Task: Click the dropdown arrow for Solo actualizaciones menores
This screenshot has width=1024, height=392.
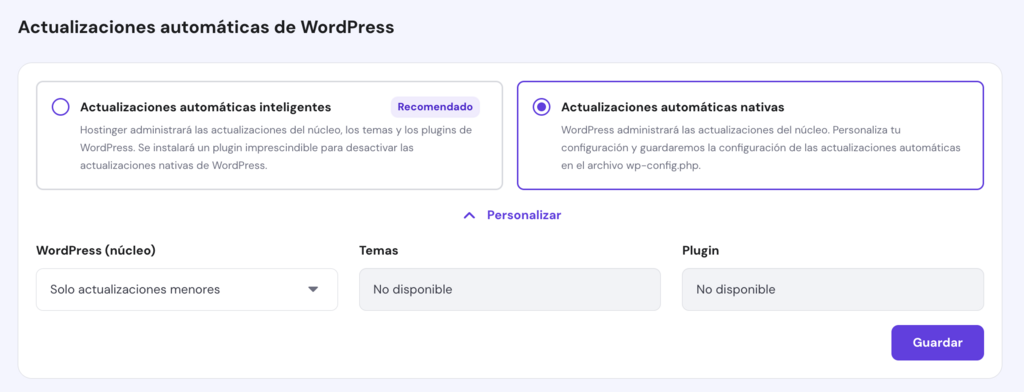Action: 313,289
